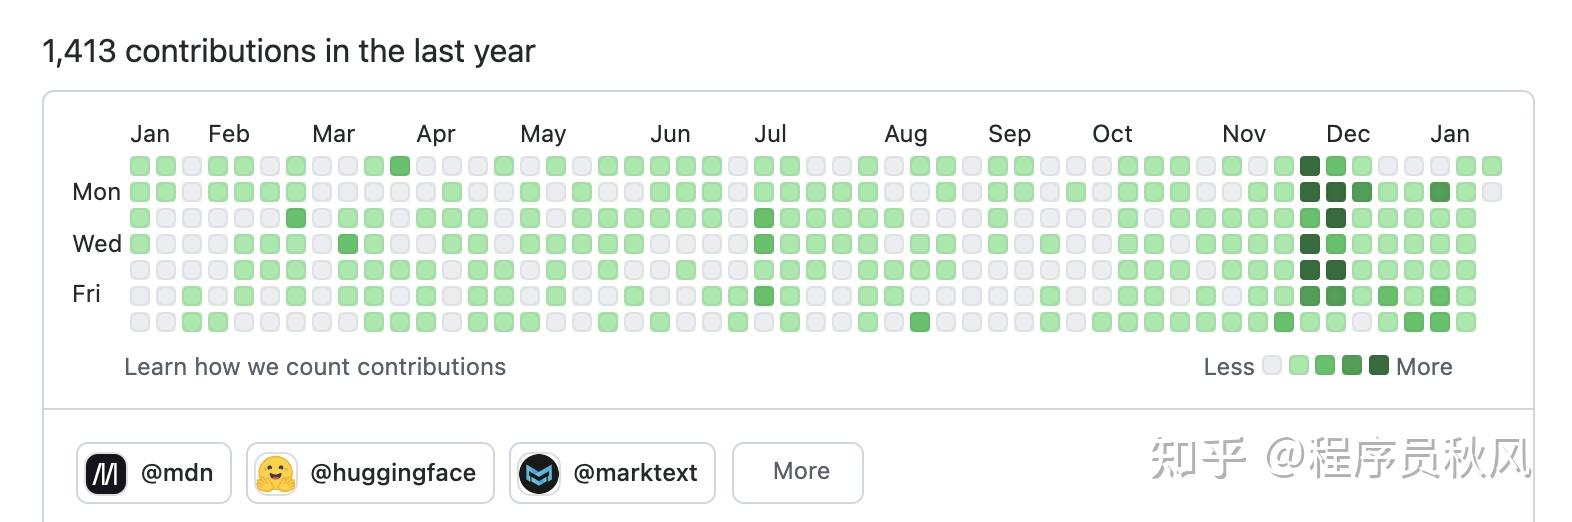This screenshot has width=1572, height=522.
Task: Select the @marktext organization filter
Action: click(x=612, y=473)
